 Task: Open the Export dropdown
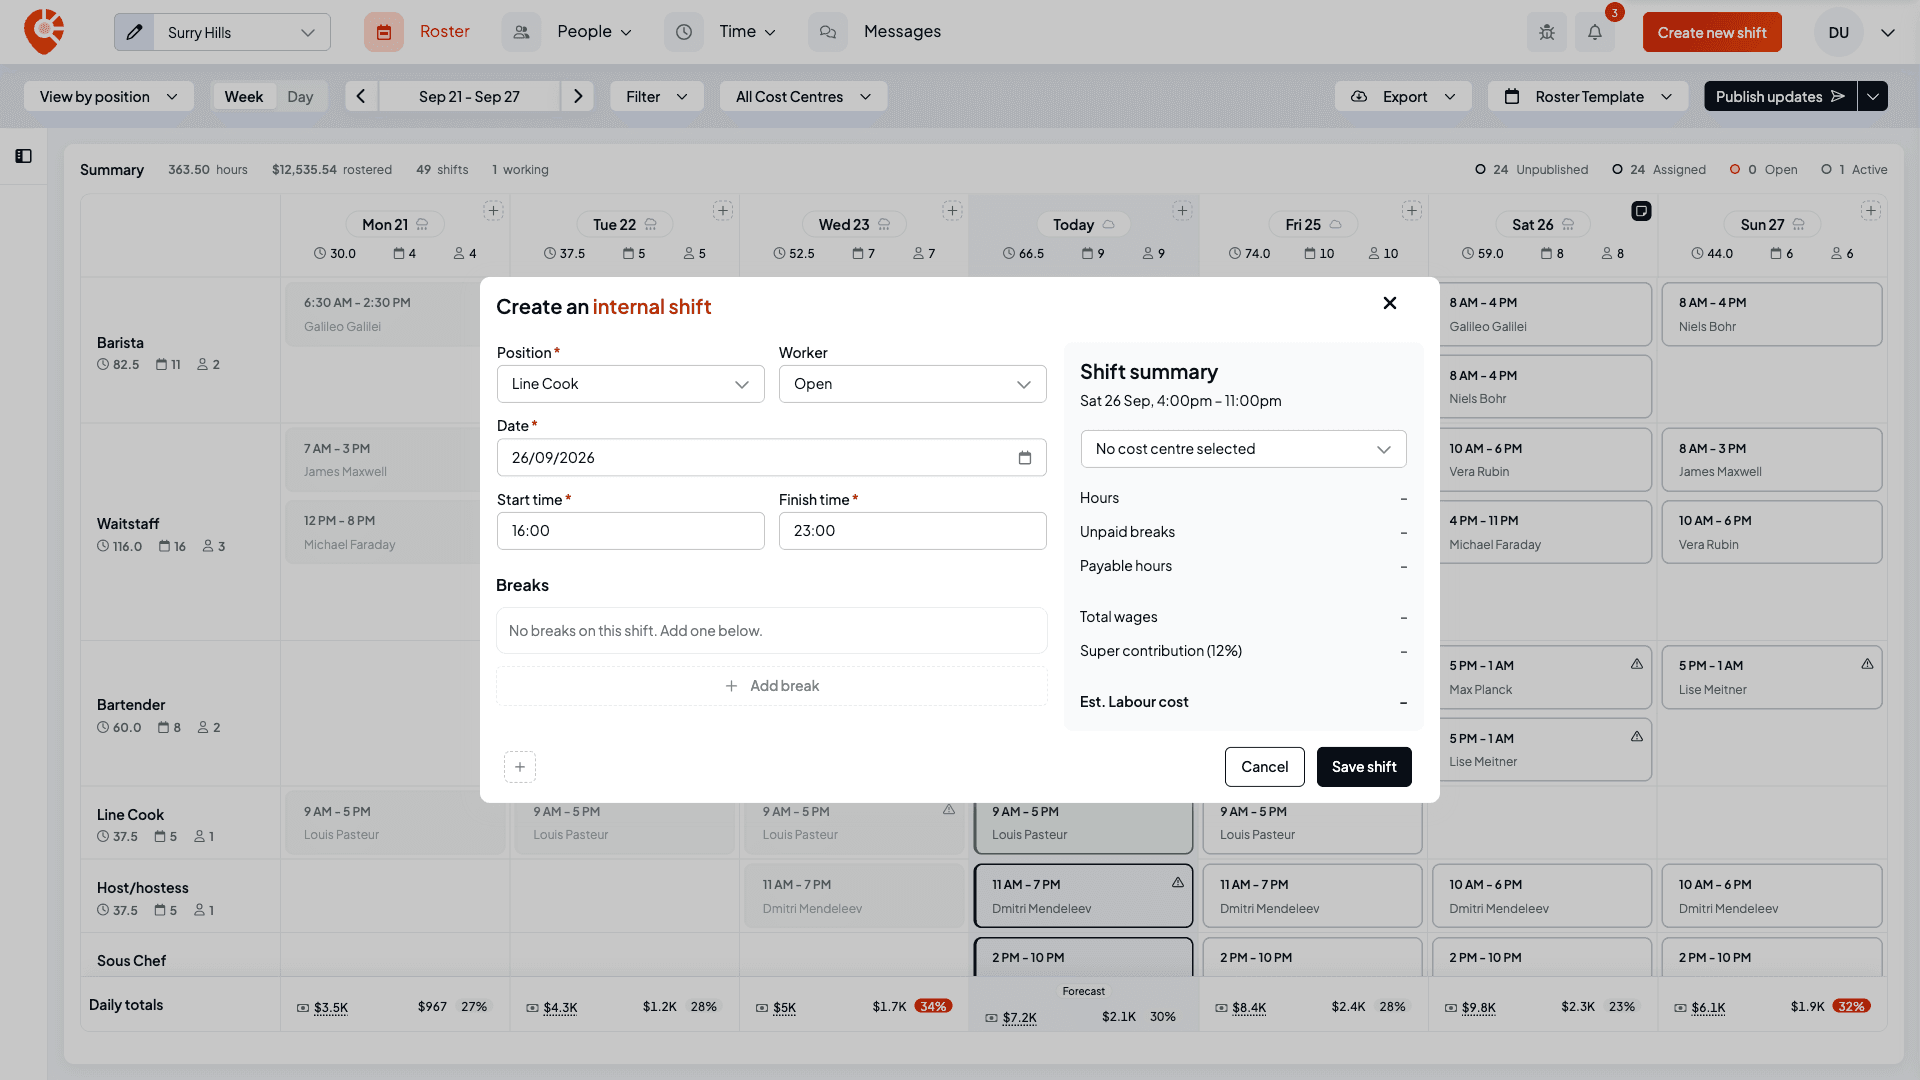[1403, 96]
